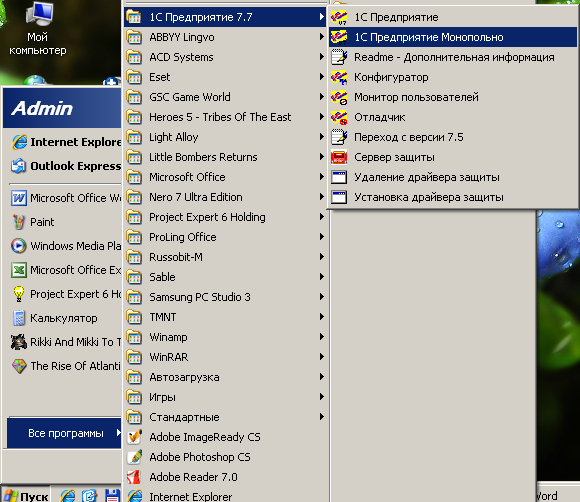Viewport: 580px width, 502px height.
Task: Click the Сервер защиты red icon
Action: point(339,157)
